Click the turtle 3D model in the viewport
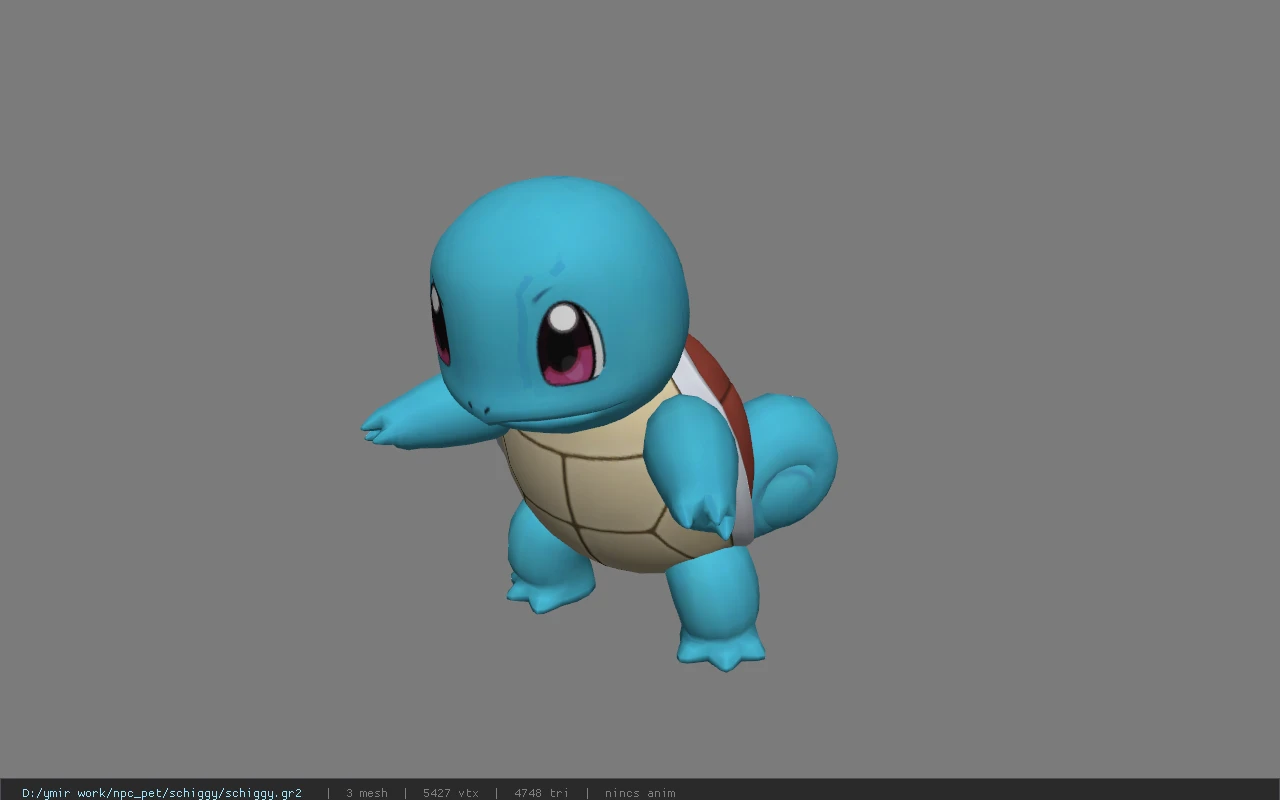The width and height of the screenshot is (1280, 800). coord(599,423)
